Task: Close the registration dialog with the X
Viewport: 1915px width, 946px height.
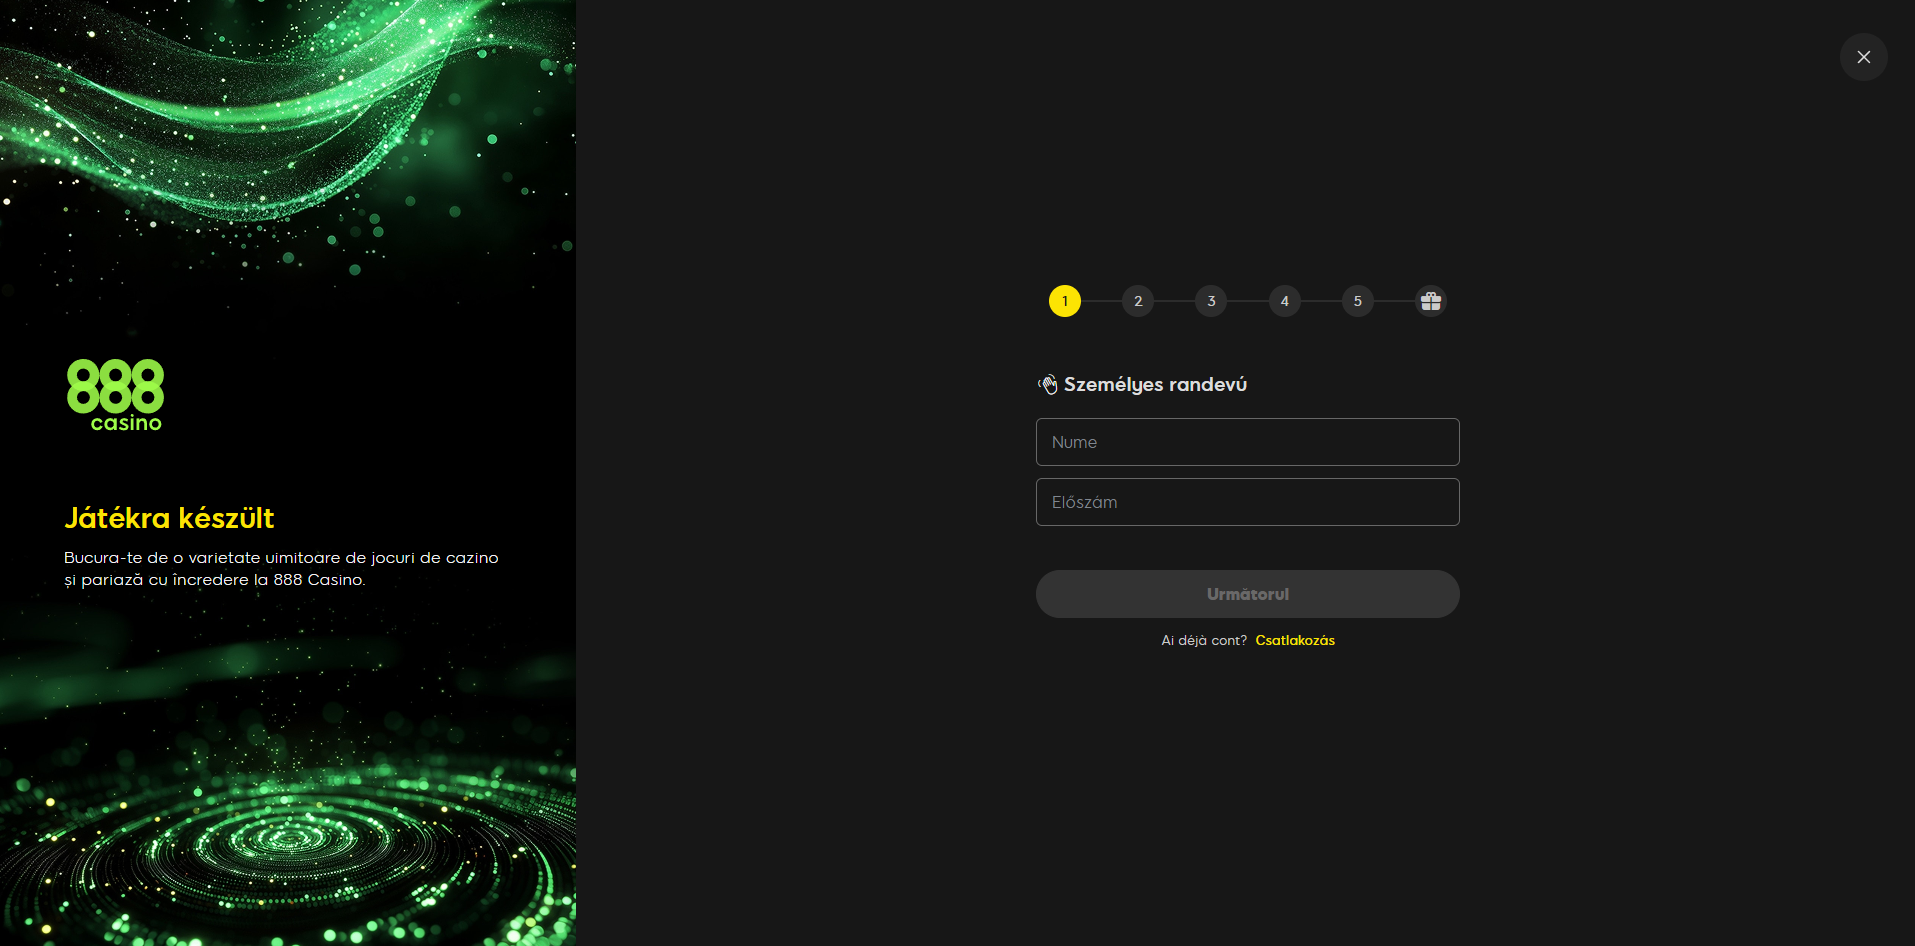Action: (1863, 57)
